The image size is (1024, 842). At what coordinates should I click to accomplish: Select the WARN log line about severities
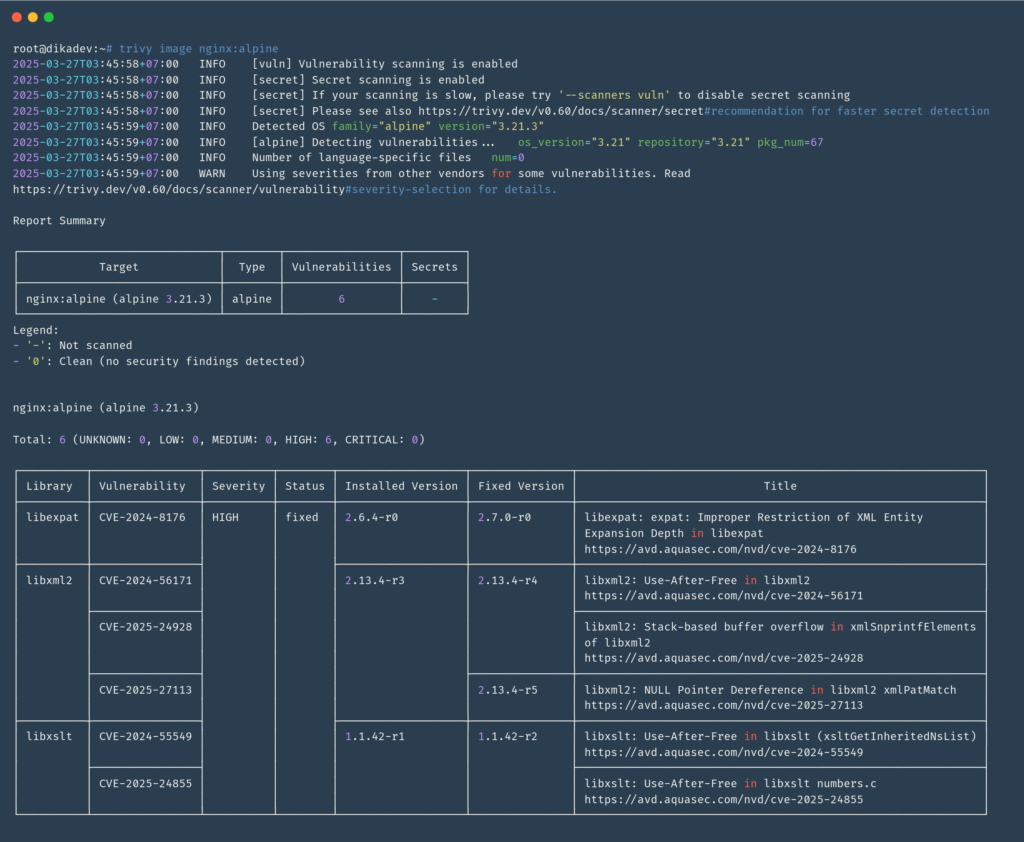[x=400, y=173]
